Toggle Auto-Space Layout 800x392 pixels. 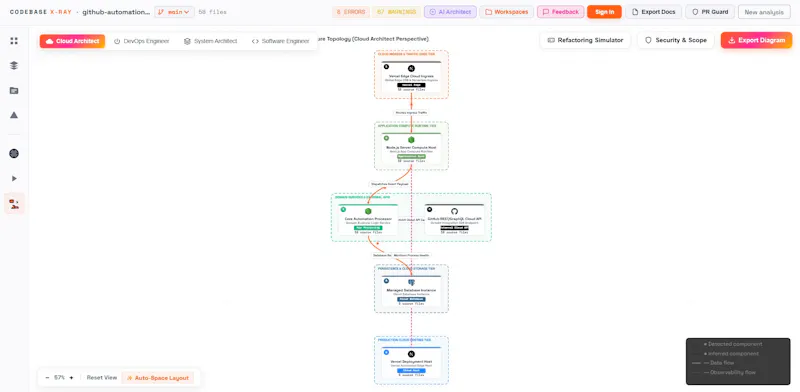(158, 378)
